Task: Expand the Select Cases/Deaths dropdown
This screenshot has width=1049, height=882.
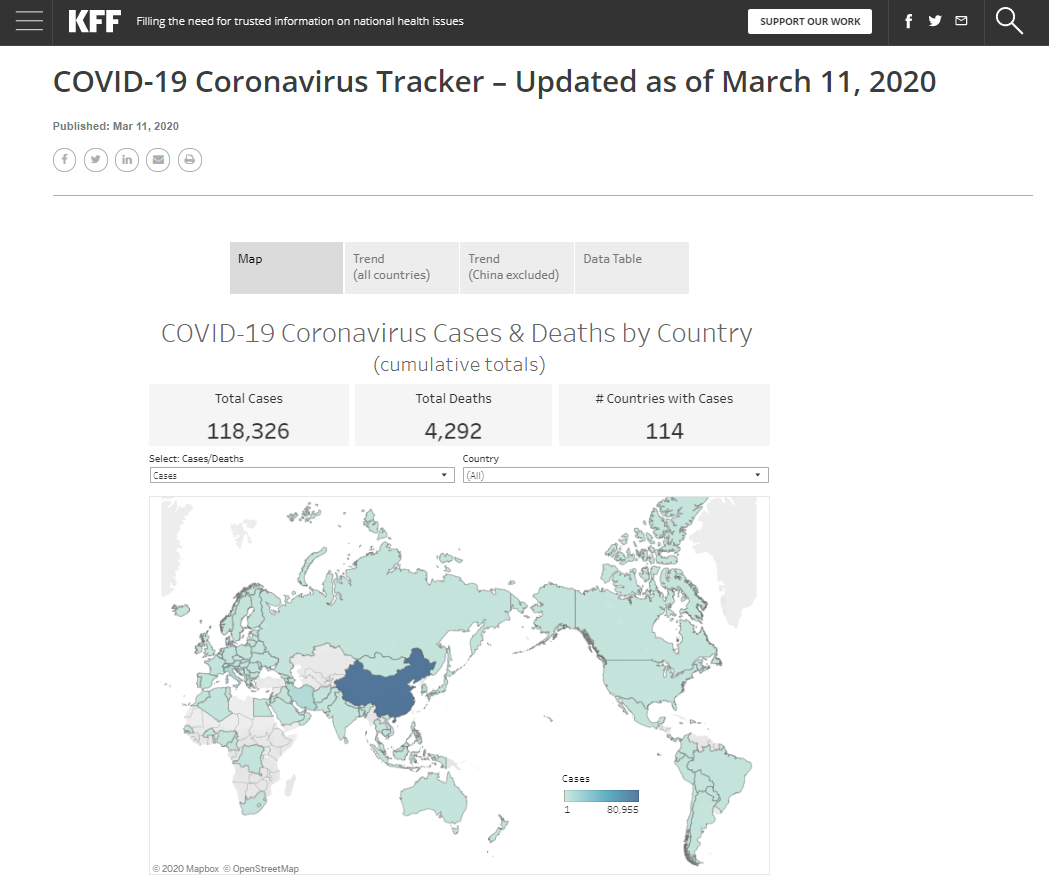Action: pyautogui.click(x=301, y=476)
